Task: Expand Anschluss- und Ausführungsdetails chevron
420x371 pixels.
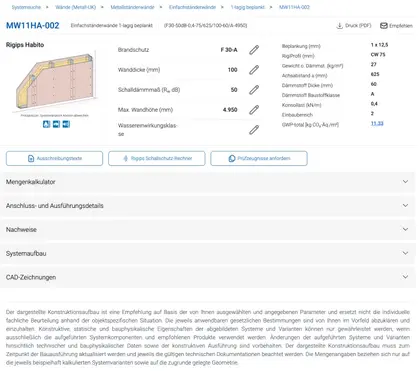Action: (405, 205)
